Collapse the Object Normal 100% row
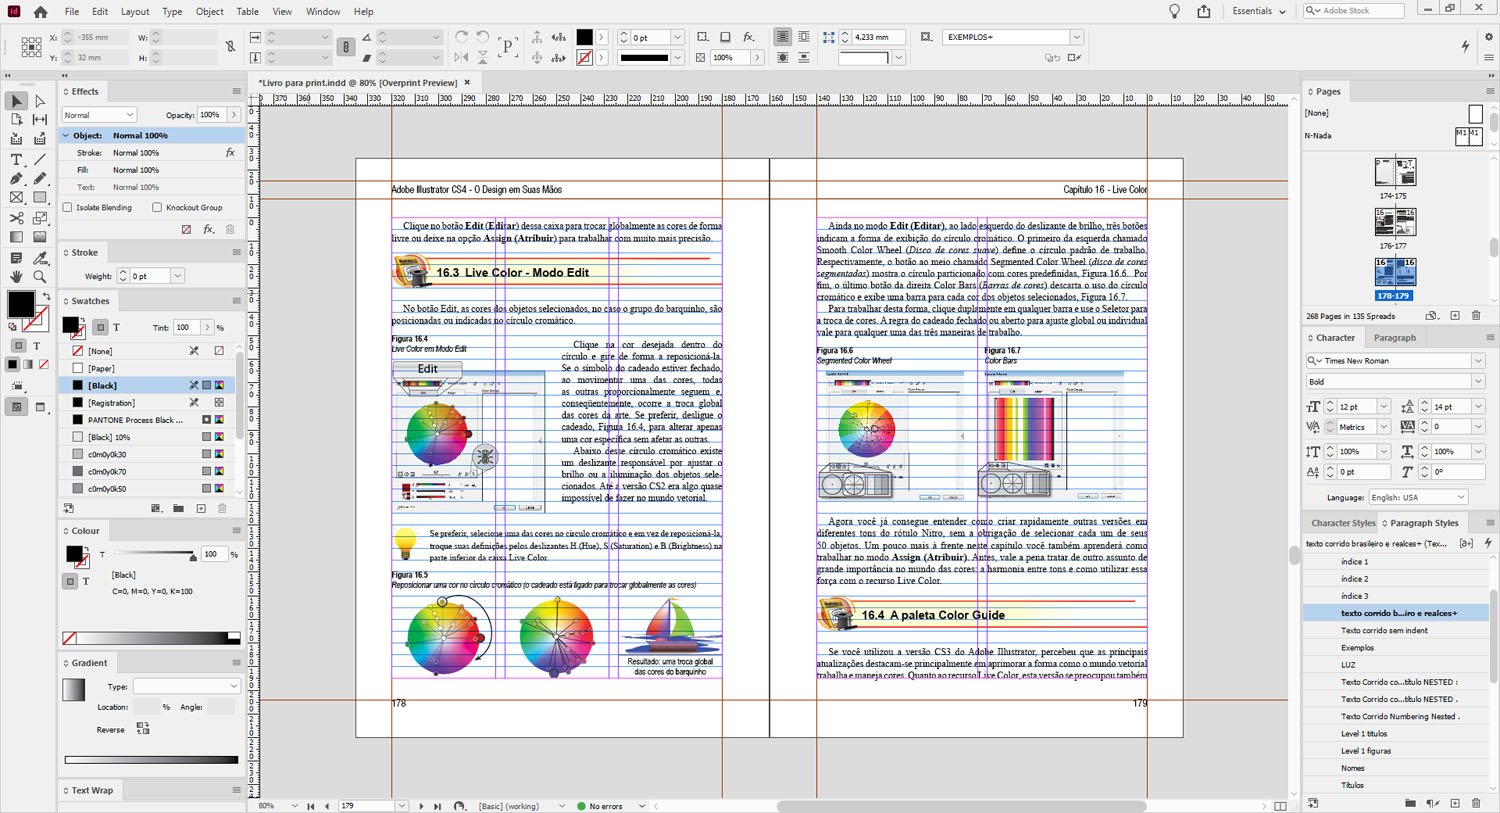The height and width of the screenshot is (813, 1500). click(x=66, y=135)
